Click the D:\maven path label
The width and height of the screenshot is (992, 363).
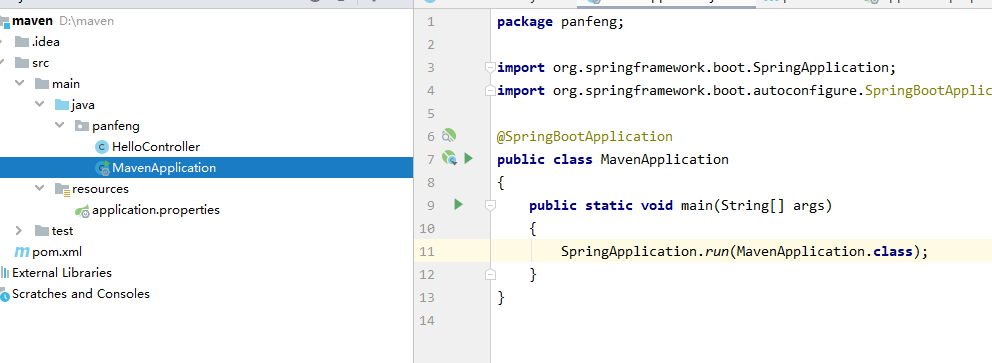(x=87, y=21)
